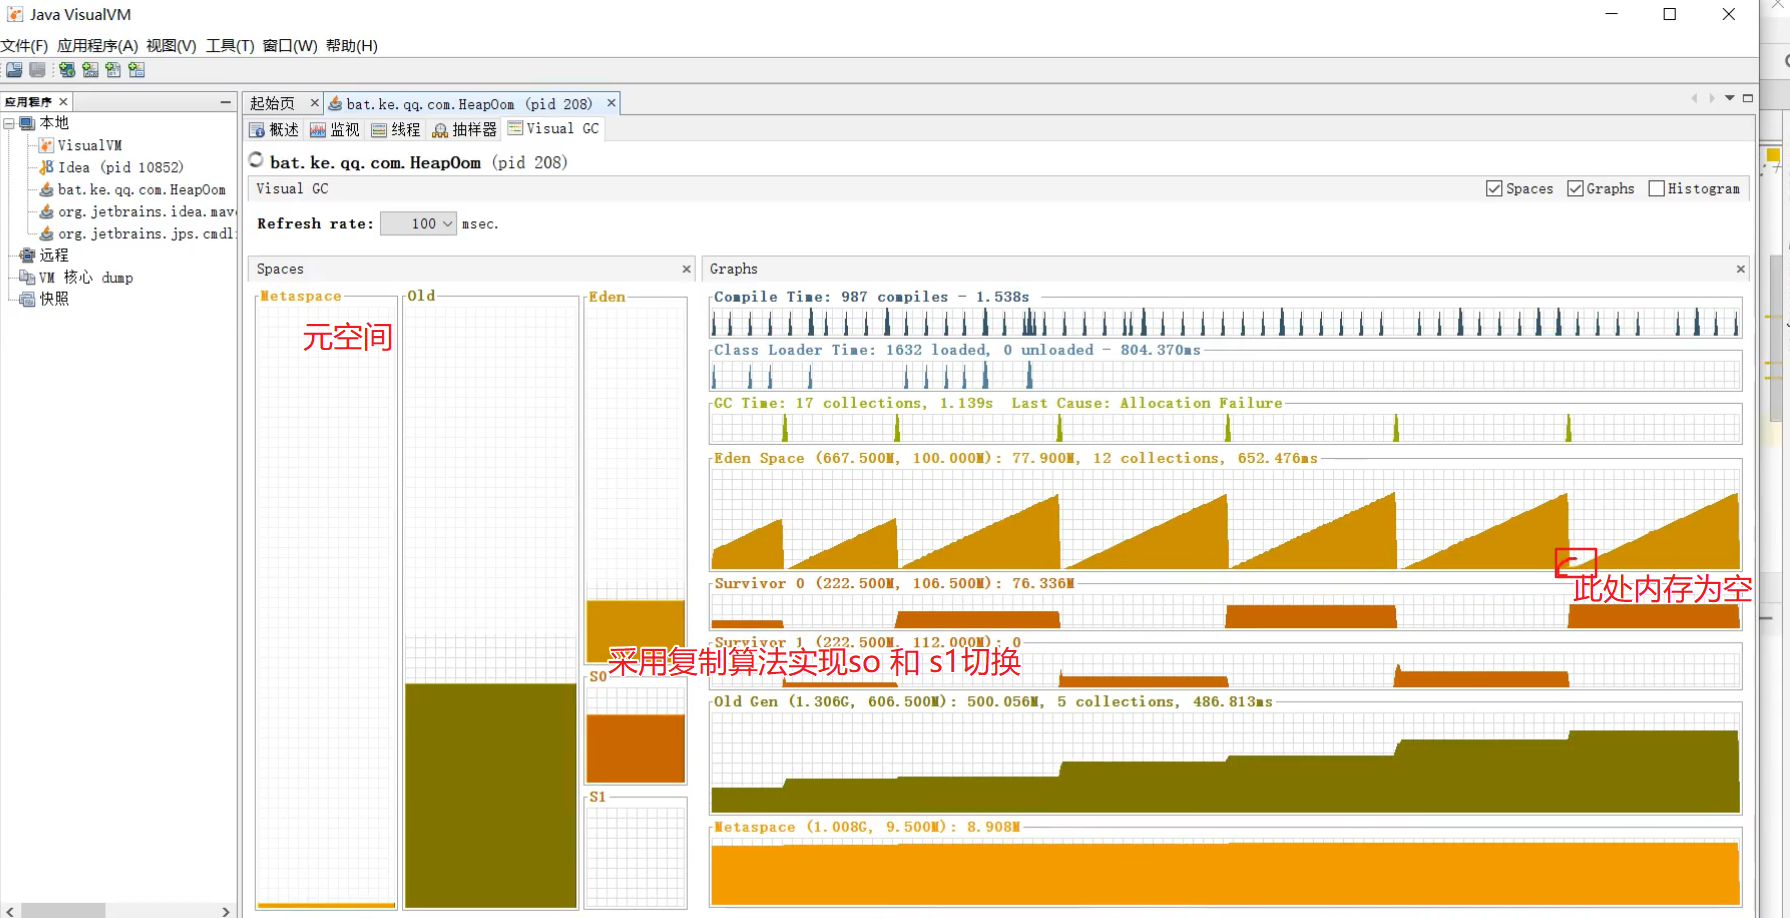The height and width of the screenshot is (918, 1790).
Task: Open the 应用程序(A) menu
Action: [97, 46]
